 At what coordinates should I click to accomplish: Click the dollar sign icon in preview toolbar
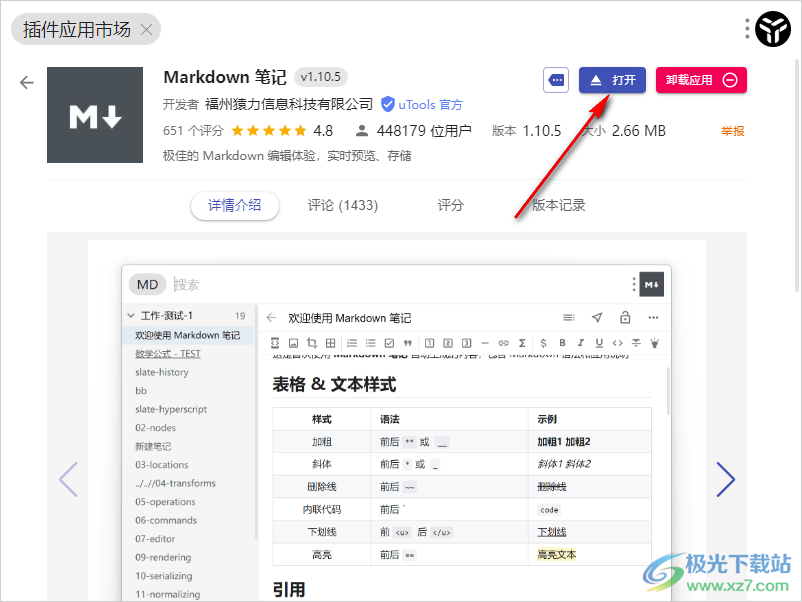click(543, 343)
